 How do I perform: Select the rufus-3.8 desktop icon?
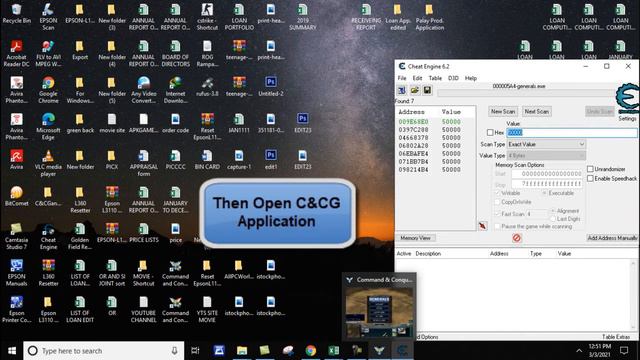tap(207, 87)
